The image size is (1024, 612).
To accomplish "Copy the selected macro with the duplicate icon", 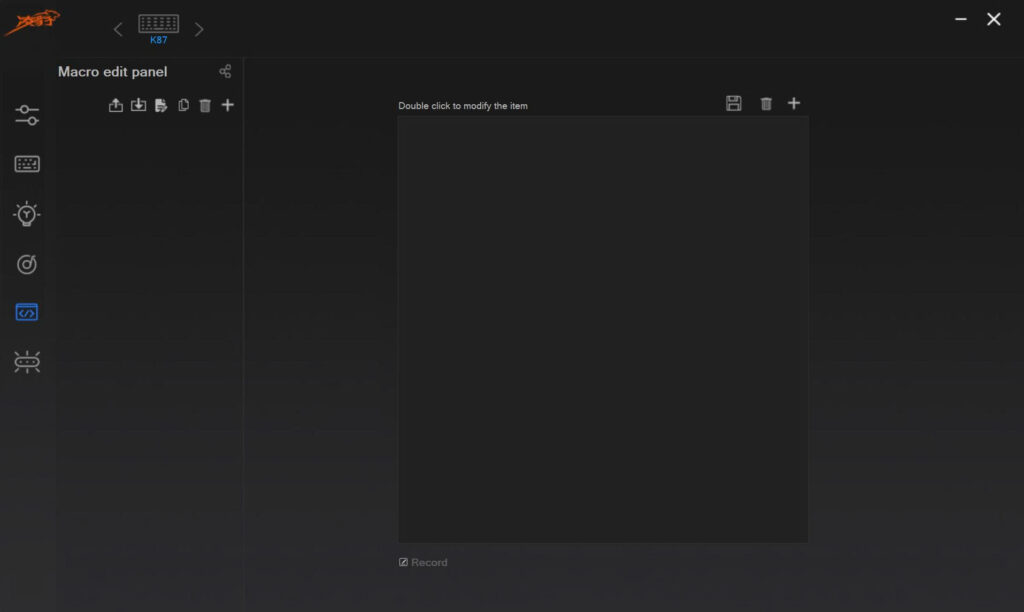I will pyautogui.click(x=184, y=105).
